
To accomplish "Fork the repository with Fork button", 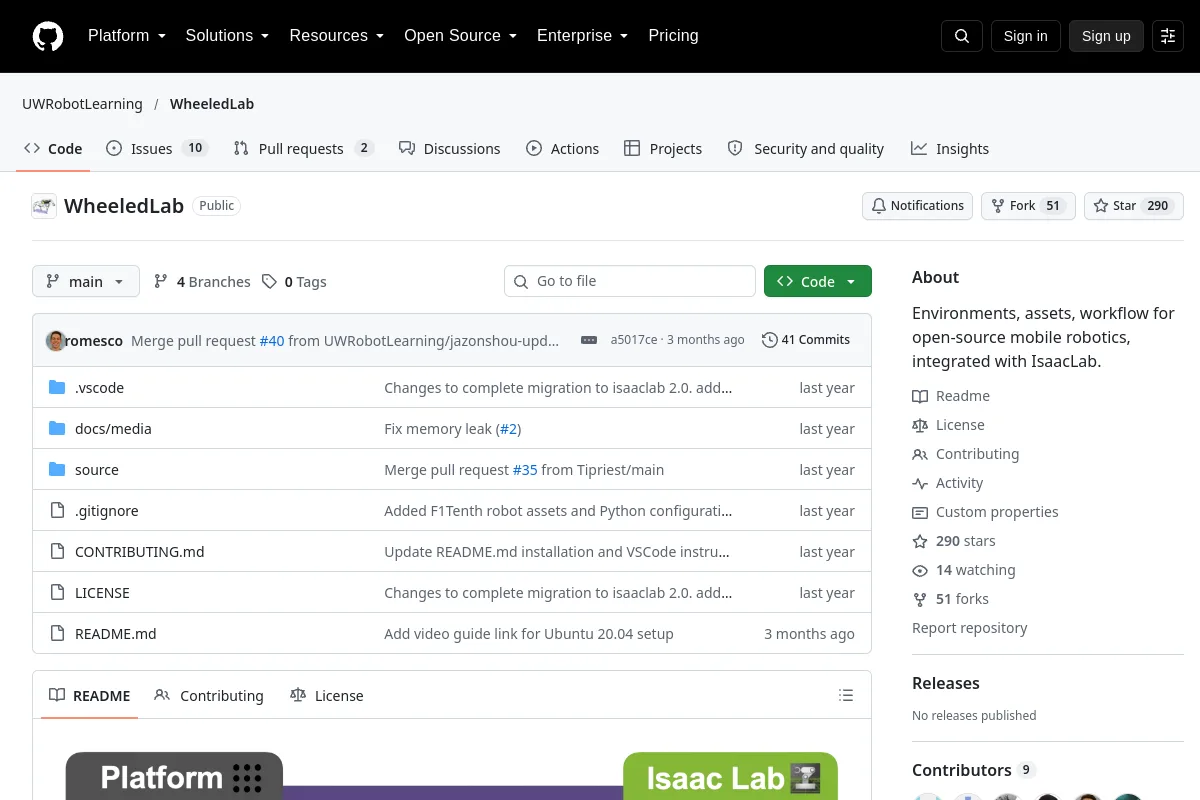I will (x=1028, y=206).
